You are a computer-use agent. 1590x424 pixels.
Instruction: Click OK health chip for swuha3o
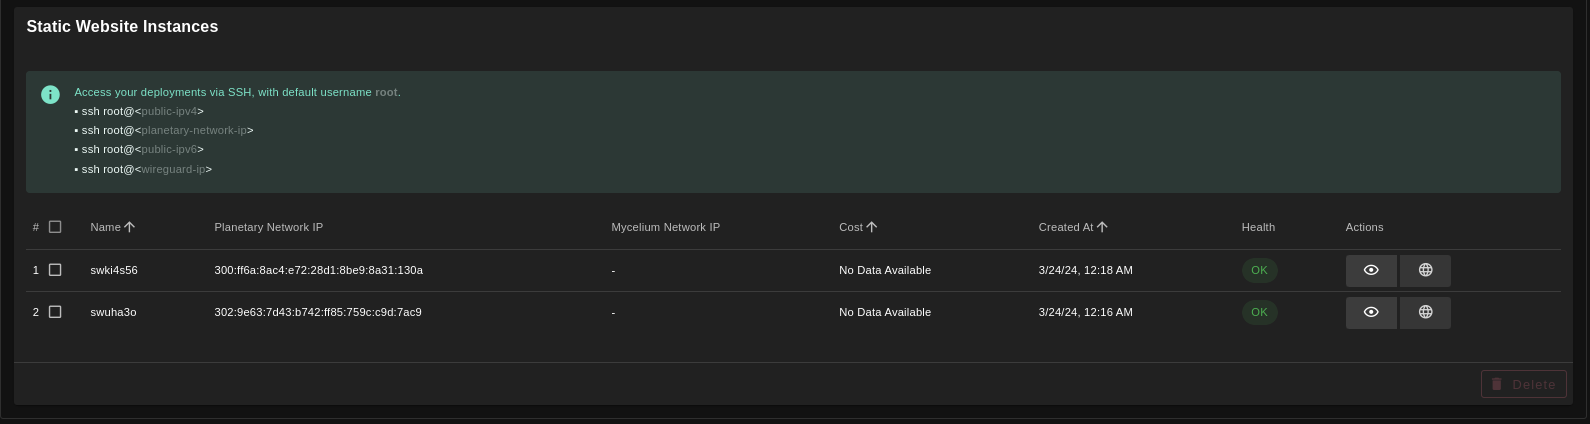pos(1259,312)
